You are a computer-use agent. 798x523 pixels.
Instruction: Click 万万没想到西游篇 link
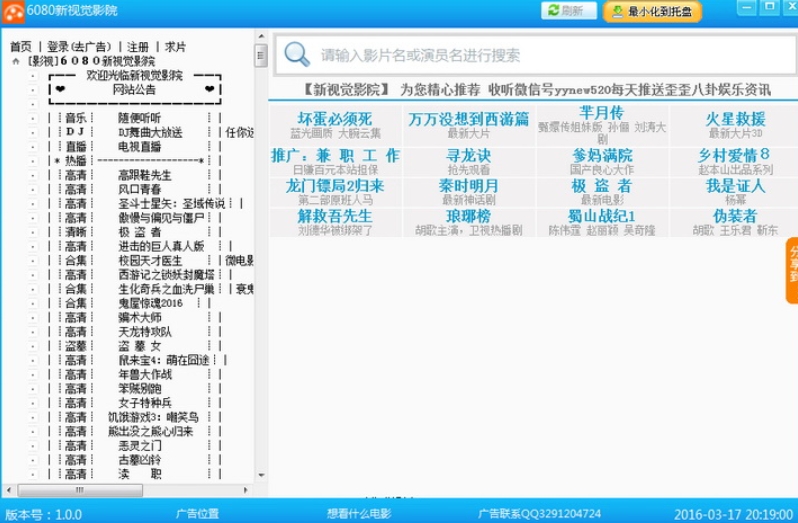coord(469,119)
